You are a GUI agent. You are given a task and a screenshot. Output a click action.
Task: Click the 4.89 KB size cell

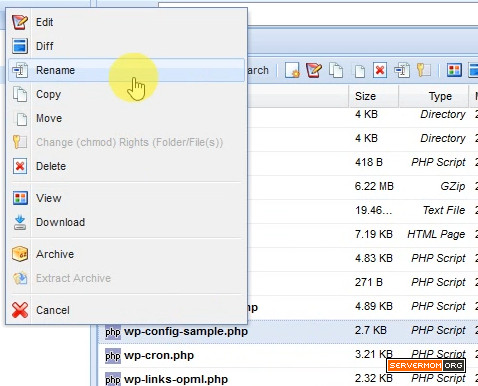pos(374,306)
